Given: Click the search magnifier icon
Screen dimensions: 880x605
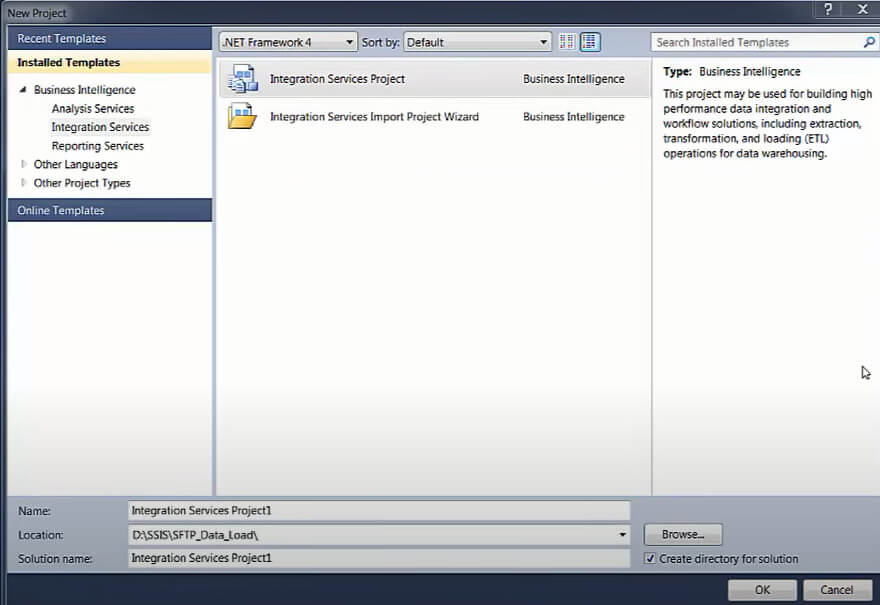Looking at the screenshot, I should [x=869, y=42].
